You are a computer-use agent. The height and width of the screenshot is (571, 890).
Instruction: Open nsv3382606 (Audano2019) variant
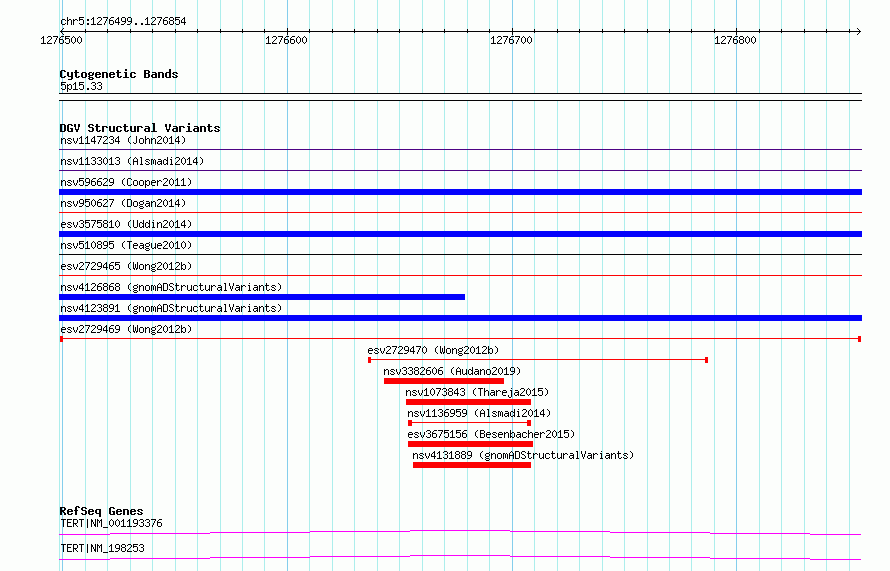452,371
